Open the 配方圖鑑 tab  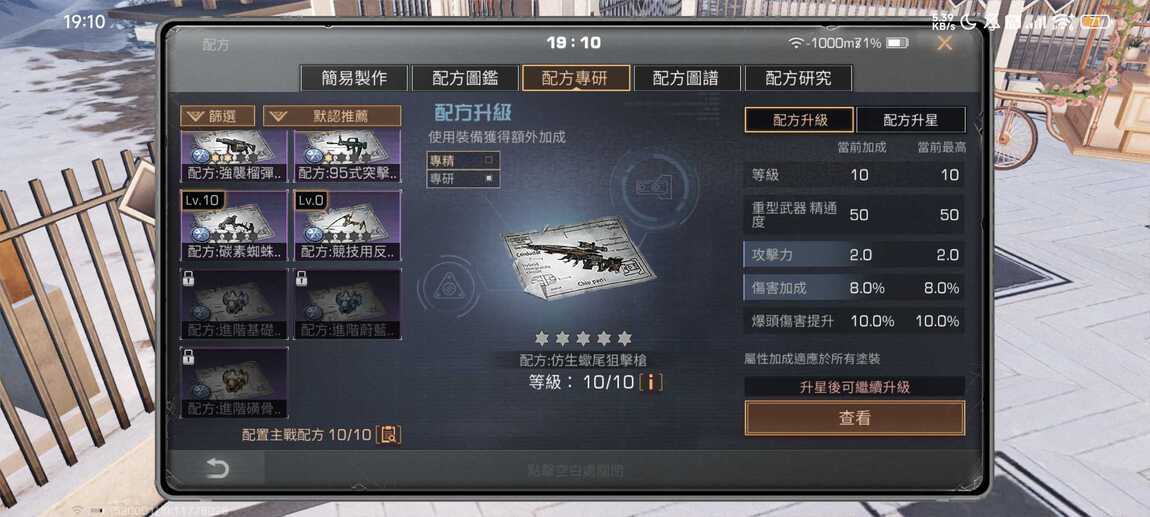tap(464, 78)
